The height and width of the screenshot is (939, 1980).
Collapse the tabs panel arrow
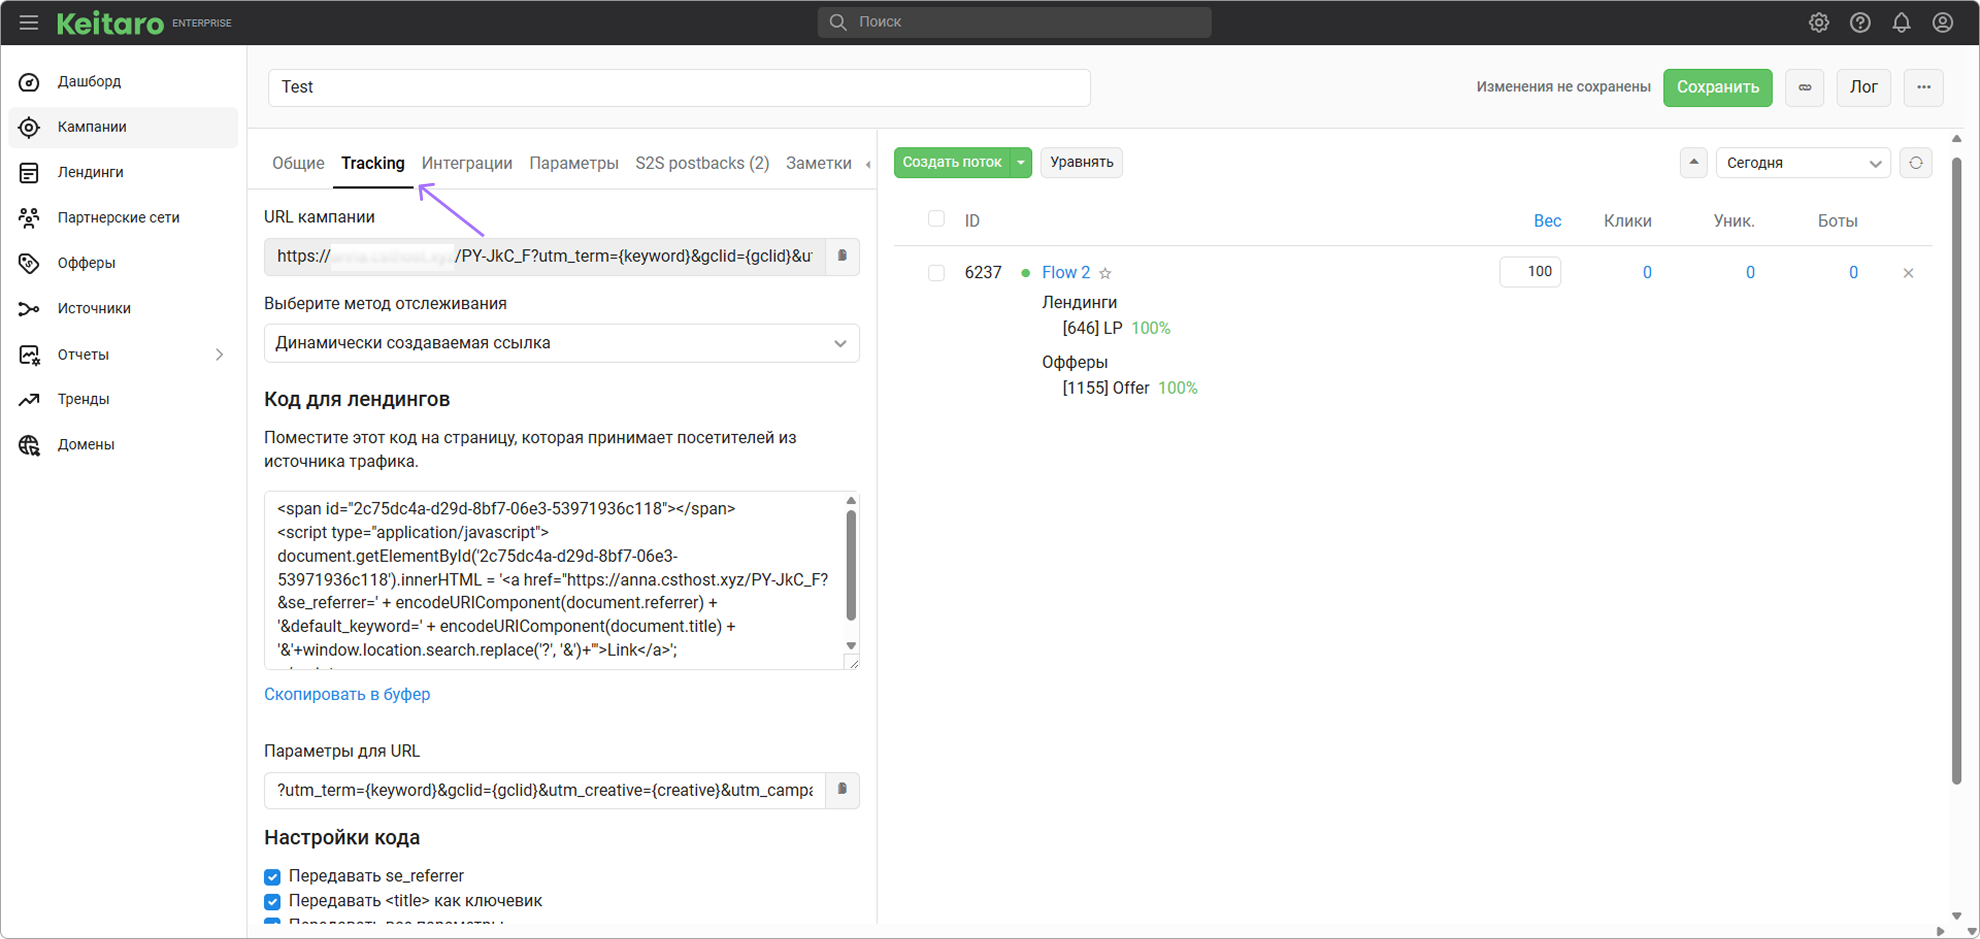pos(868,164)
